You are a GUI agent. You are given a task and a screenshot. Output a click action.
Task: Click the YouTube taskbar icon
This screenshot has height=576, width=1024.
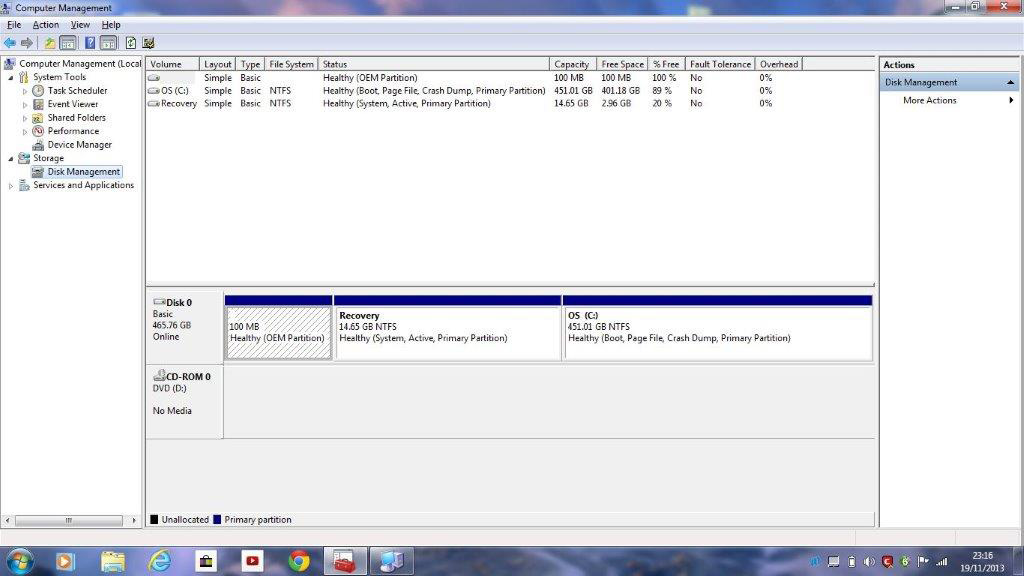pos(252,561)
